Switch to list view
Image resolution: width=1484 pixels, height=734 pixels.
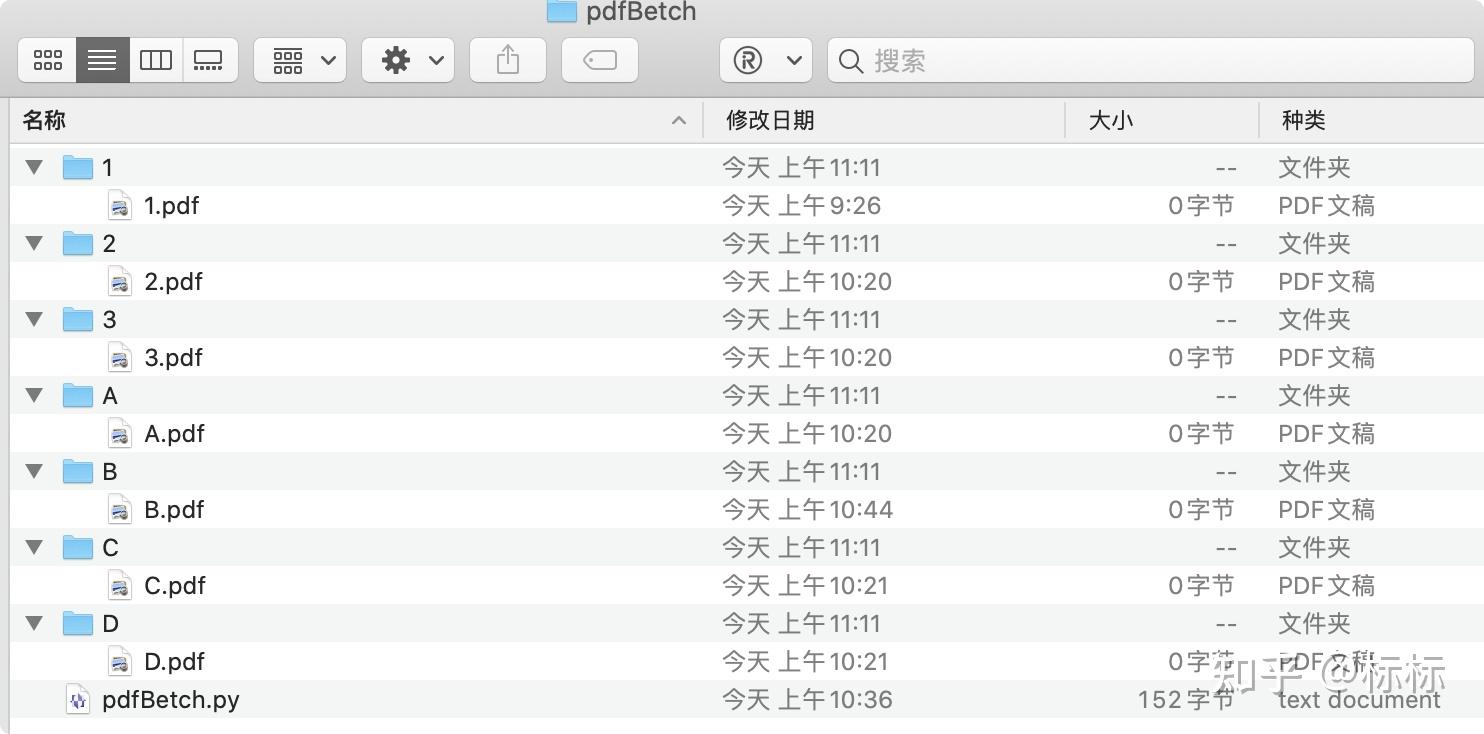click(102, 61)
